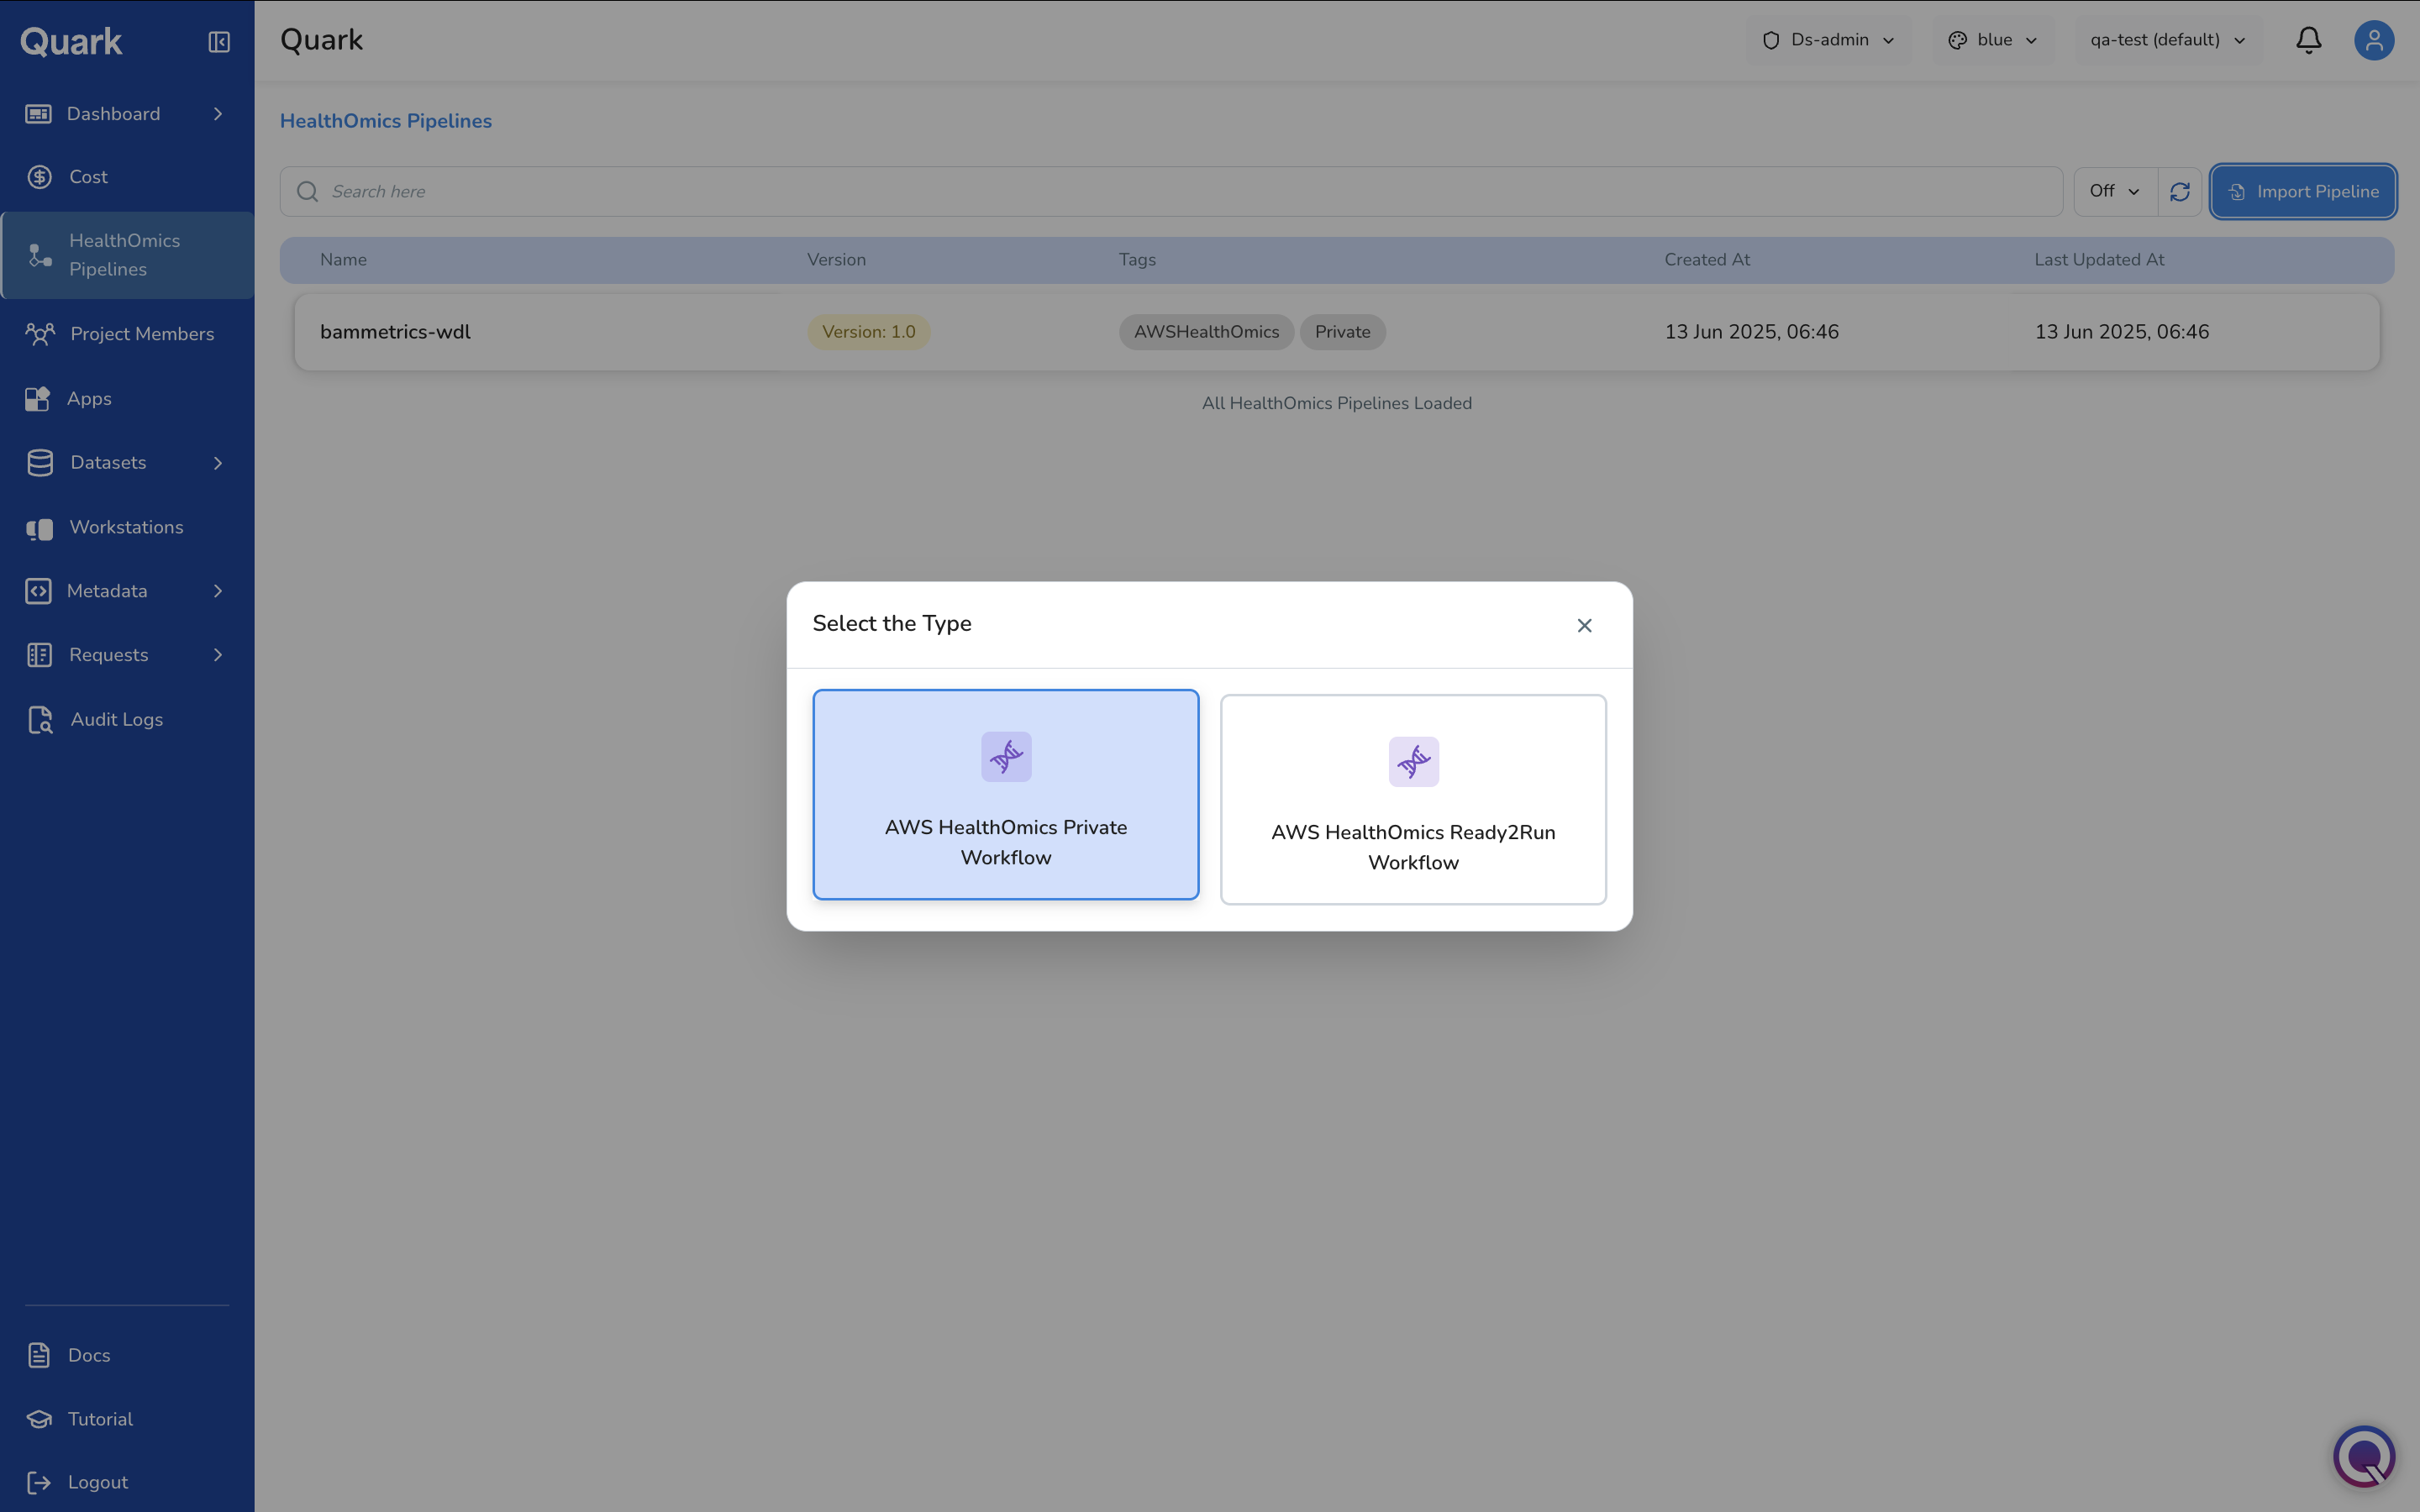Click the HealthOmics Pipelines breadcrumb link

(386, 121)
